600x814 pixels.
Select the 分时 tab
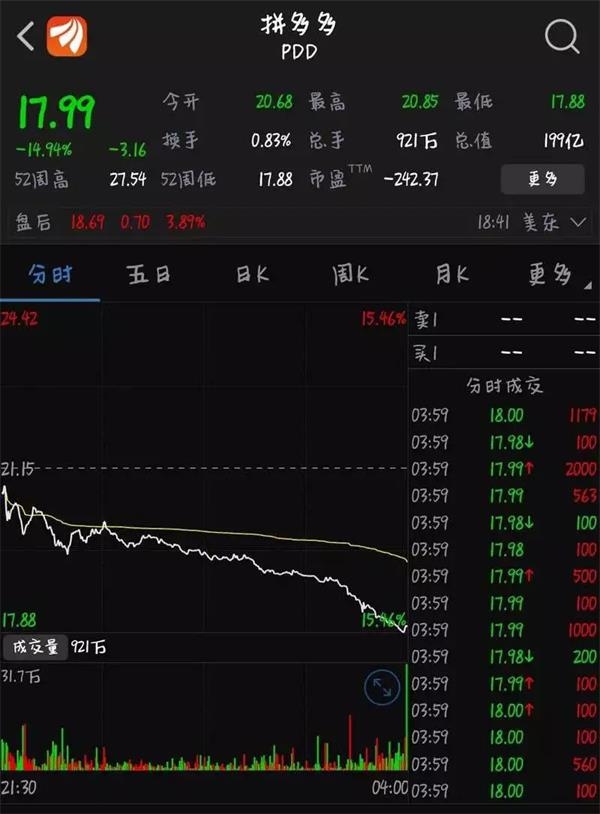50,274
